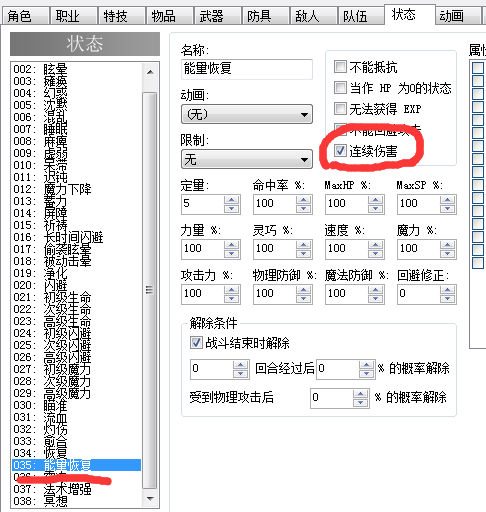
Task: Increase 魔法防御 % with up arrow
Action: 375,289
